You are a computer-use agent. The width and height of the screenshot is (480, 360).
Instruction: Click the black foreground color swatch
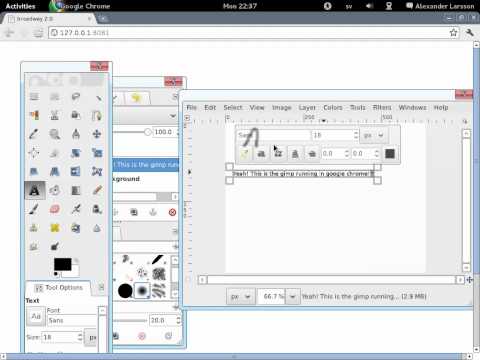click(x=62, y=264)
